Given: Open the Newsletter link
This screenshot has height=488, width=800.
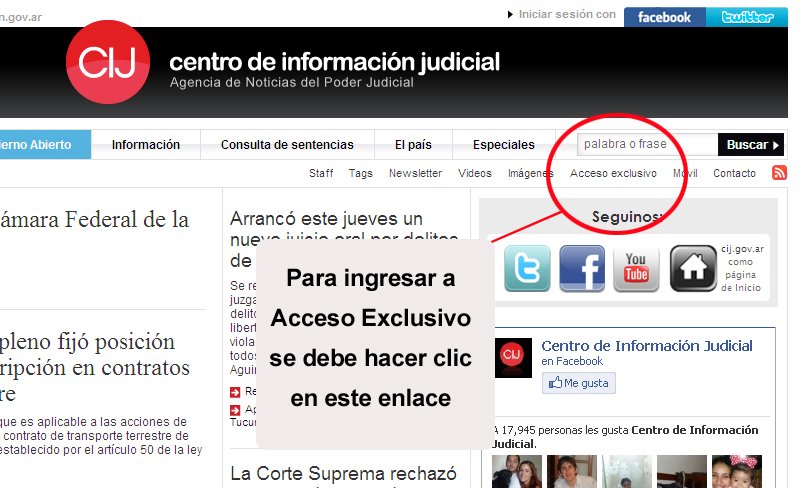Looking at the screenshot, I should (x=415, y=173).
